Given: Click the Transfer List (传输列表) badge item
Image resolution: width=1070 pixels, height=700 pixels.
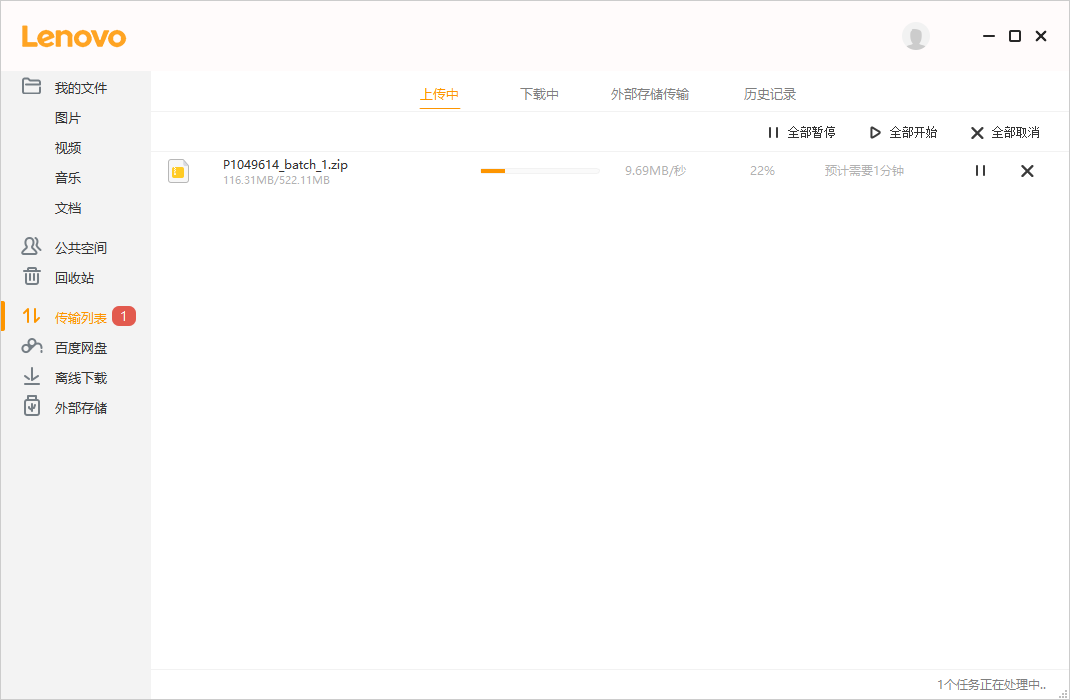Looking at the screenshot, I should pyautogui.click(x=81, y=318).
